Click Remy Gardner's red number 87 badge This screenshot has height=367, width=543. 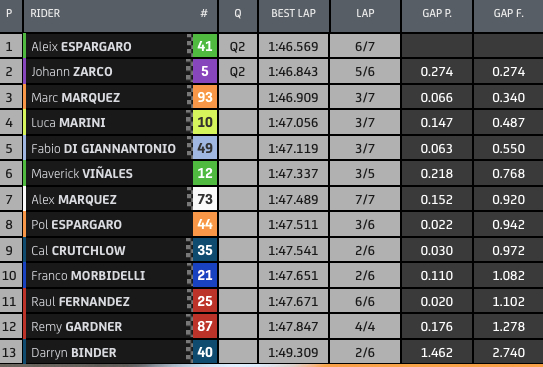click(x=205, y=326)
